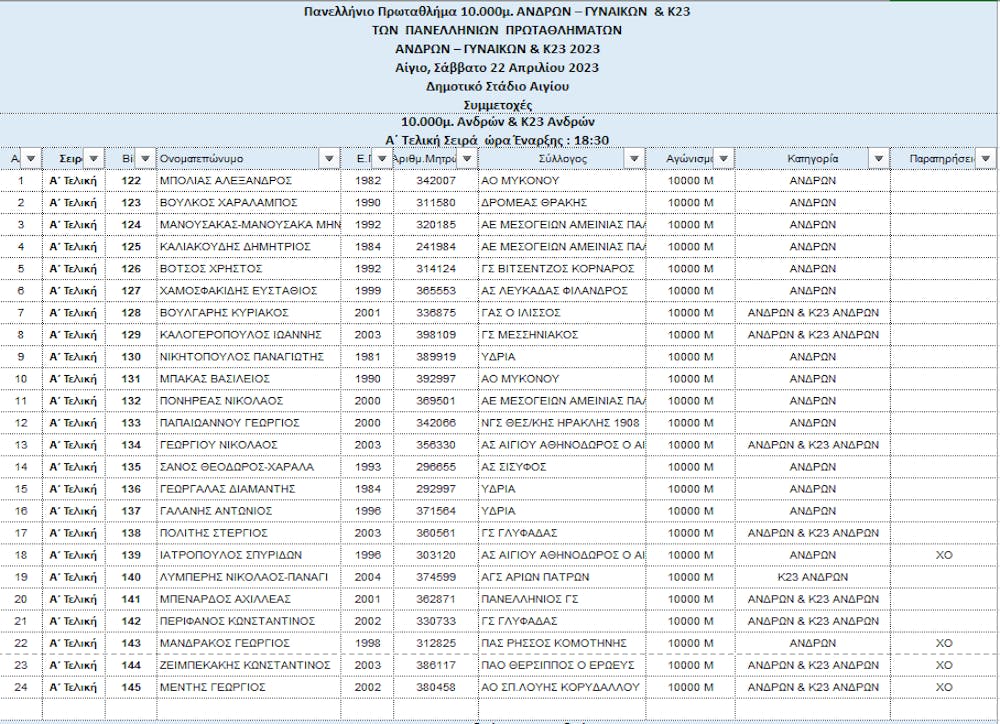Select the cell with bib number 145

click(x=131, y=687)
